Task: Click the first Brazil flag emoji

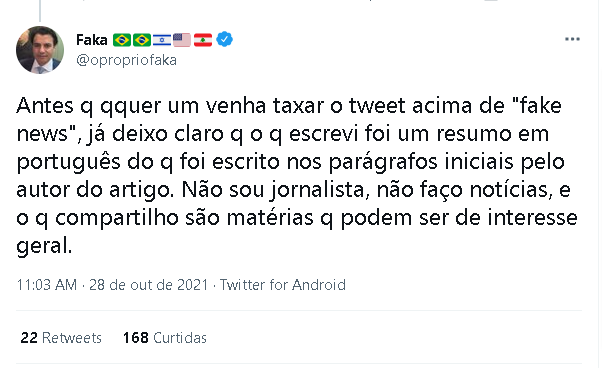Action: (x=122, y=40)
